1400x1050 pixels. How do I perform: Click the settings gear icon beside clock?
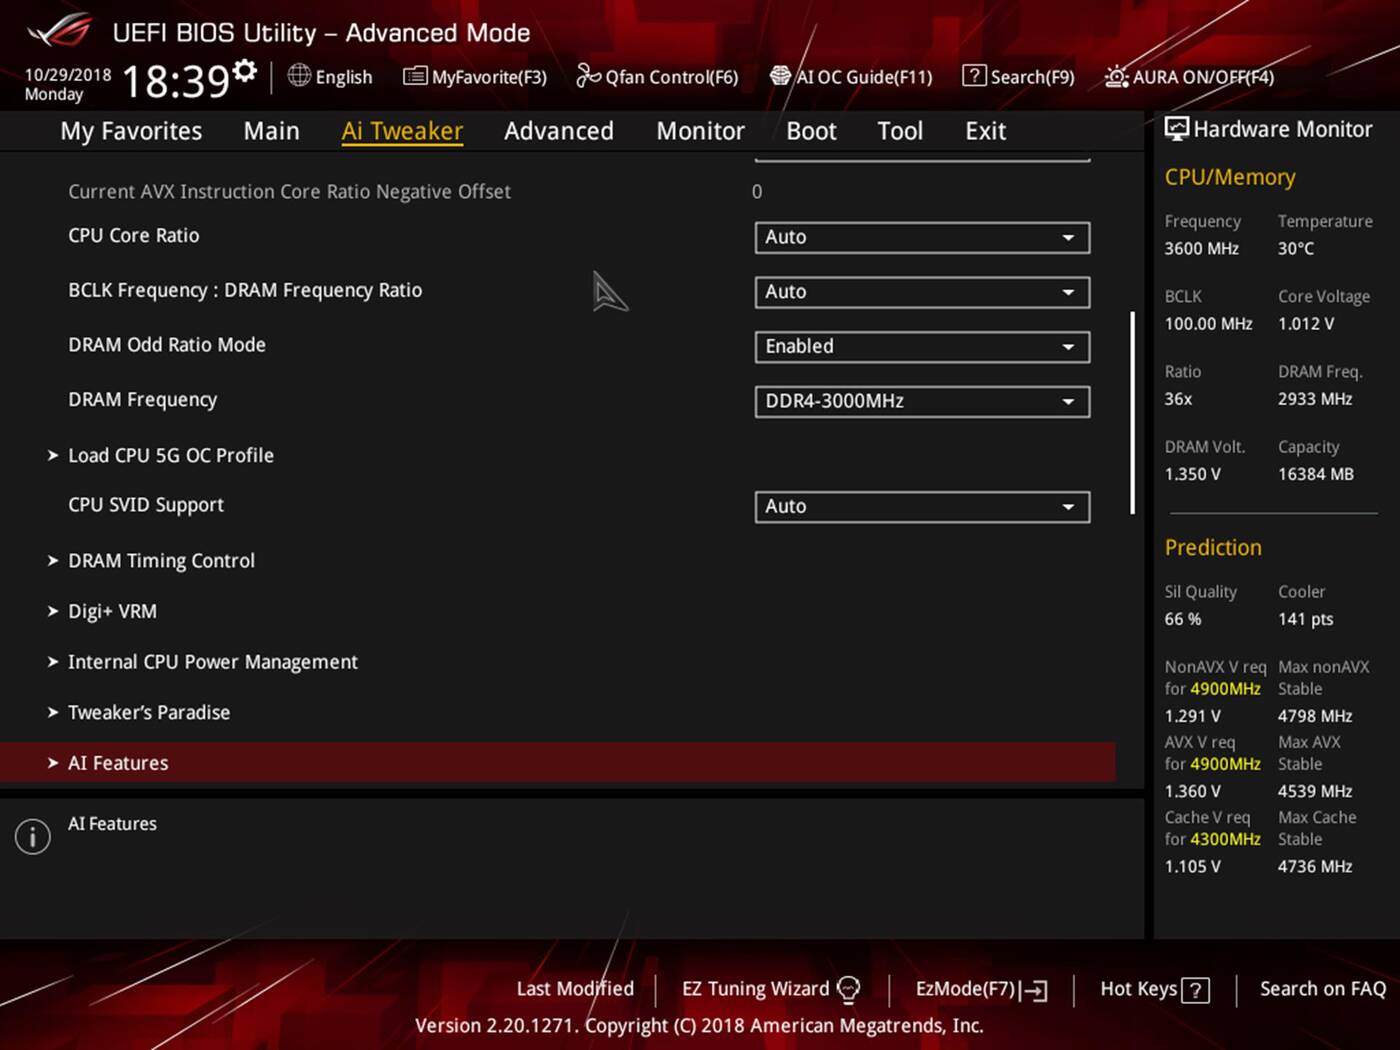coord(245,71)
